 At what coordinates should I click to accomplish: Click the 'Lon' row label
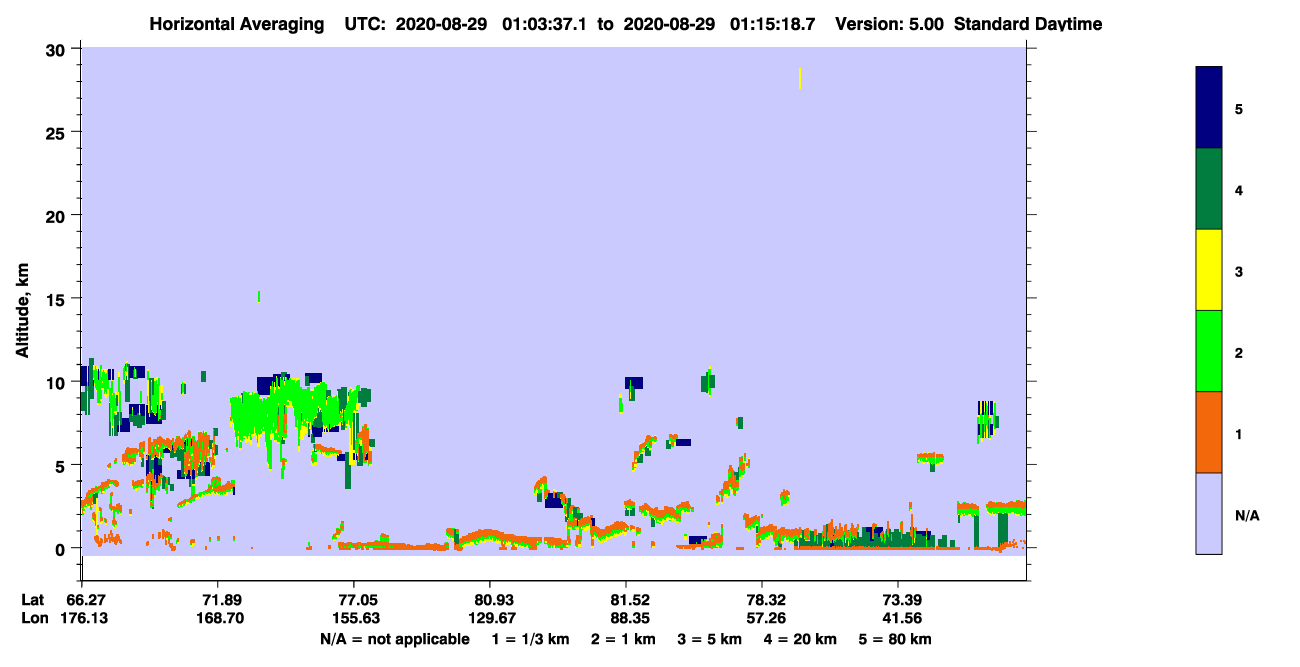34,618
